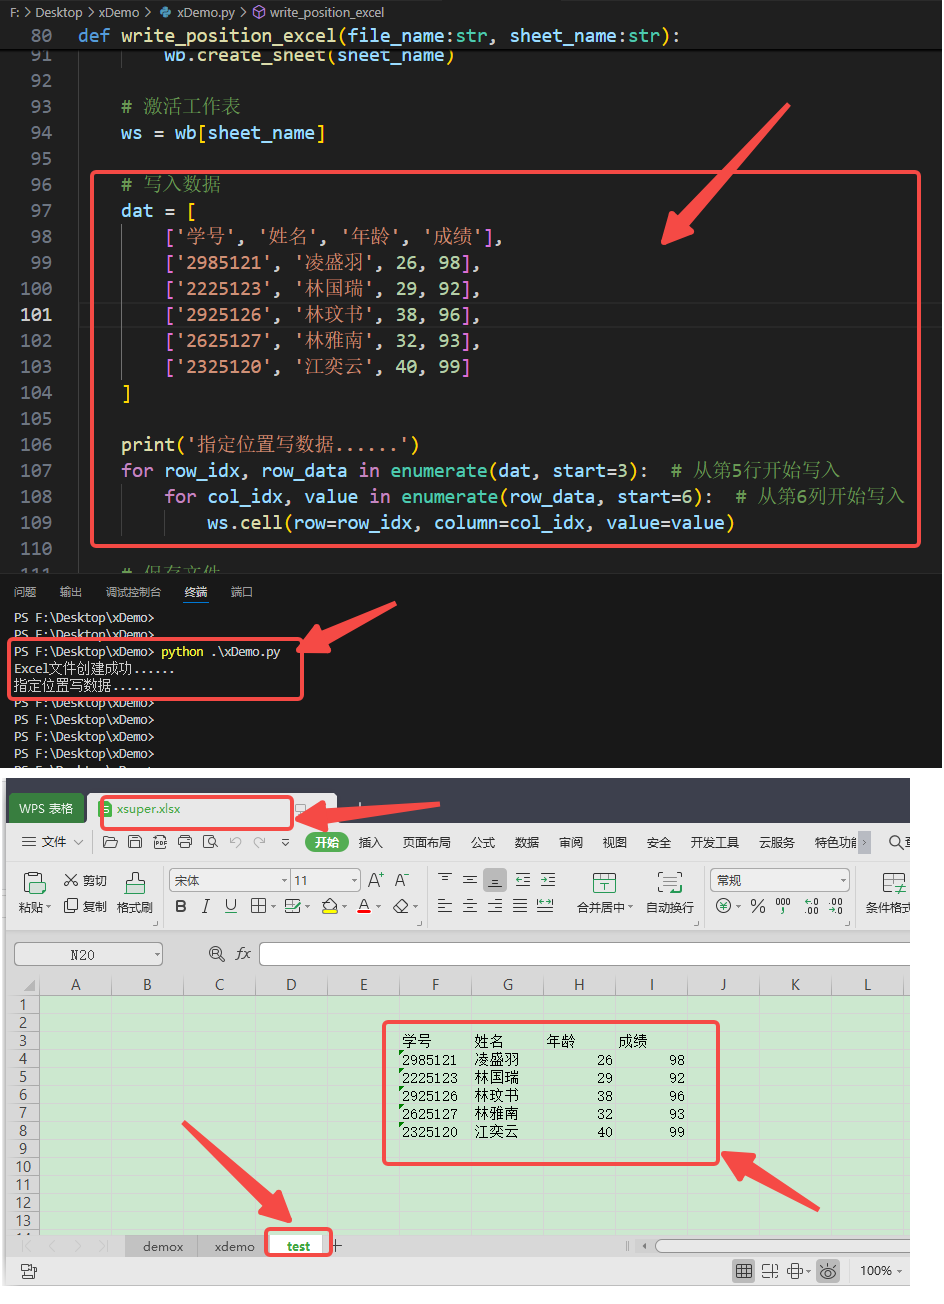Open the 数据 ribbon tab
This screenshot has width=944, height=1304.
pyautogui.click(x=527, y=842)
